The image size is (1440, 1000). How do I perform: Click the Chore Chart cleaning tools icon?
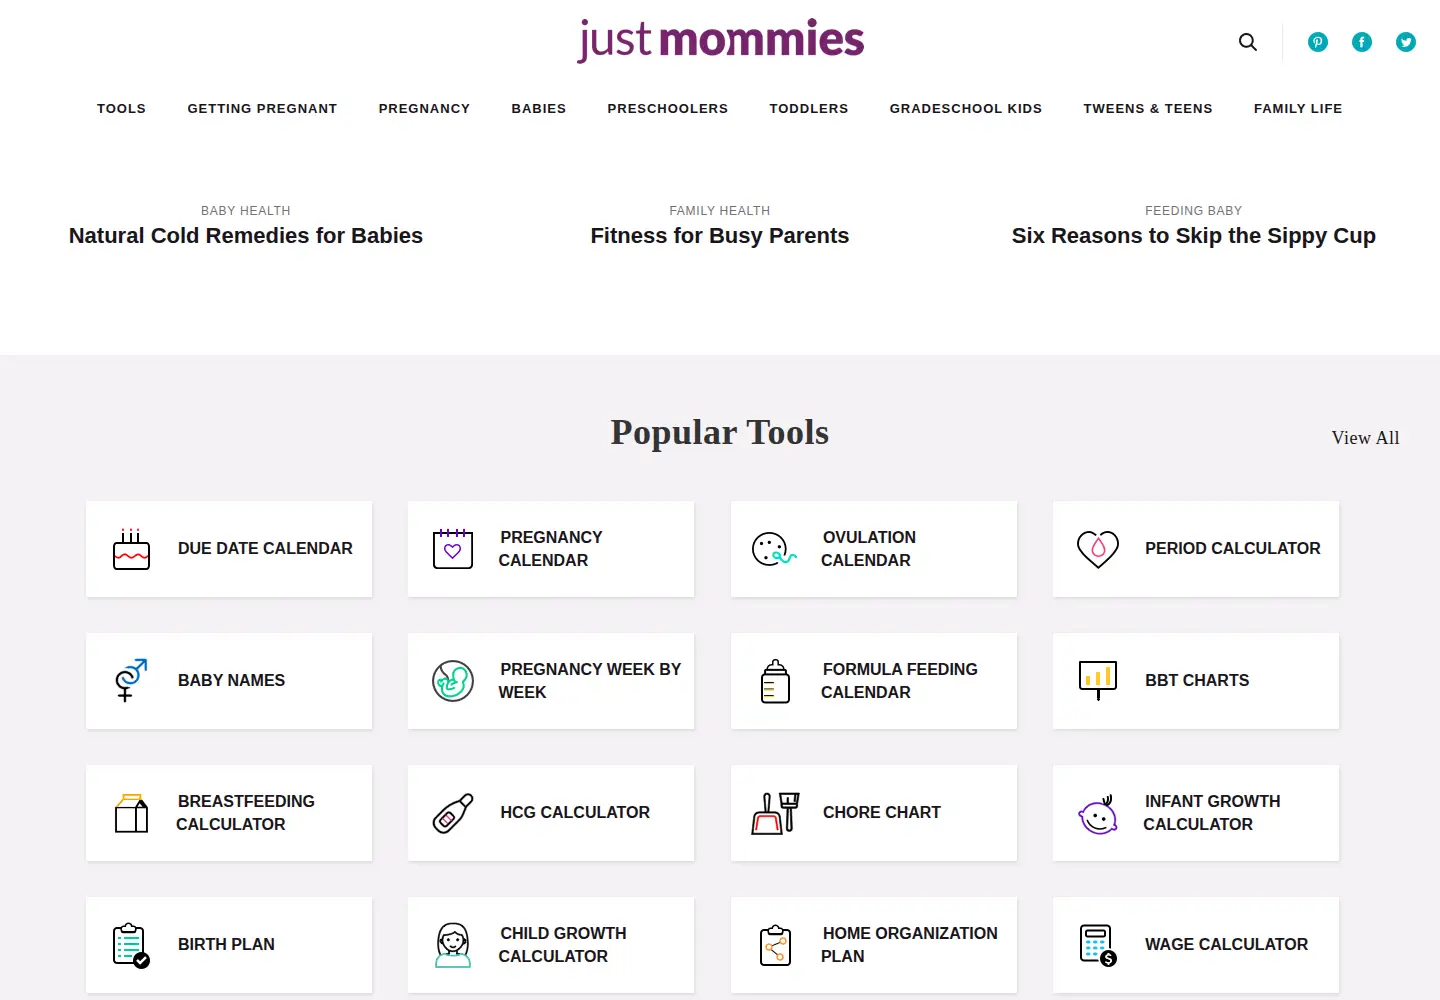coord(775,813)
